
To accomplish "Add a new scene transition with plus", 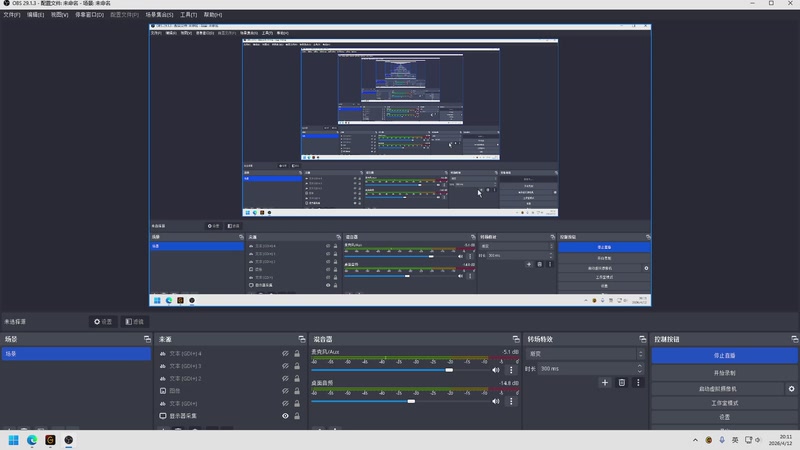I will (x=605, y=383).
